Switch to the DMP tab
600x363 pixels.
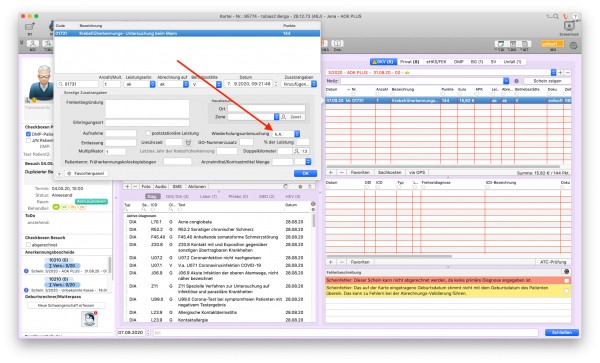458,62
